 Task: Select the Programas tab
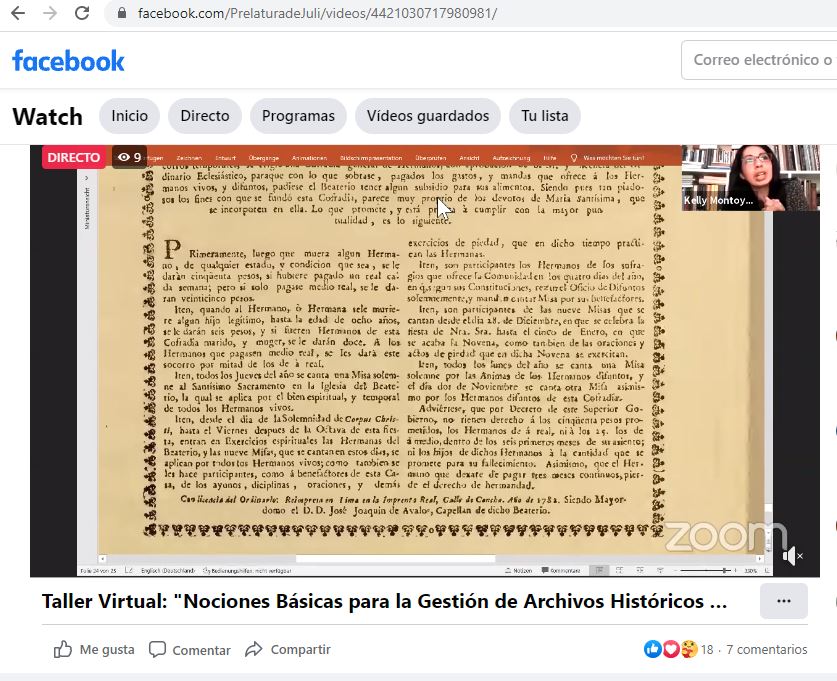(x=298, y=116)
